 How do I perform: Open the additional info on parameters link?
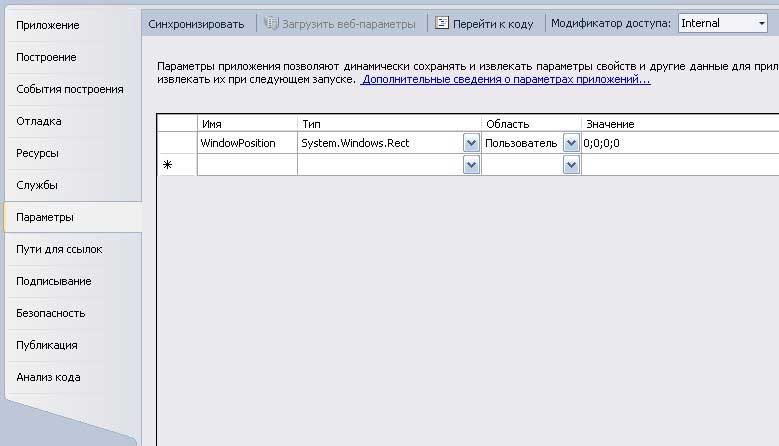point(505,79)
